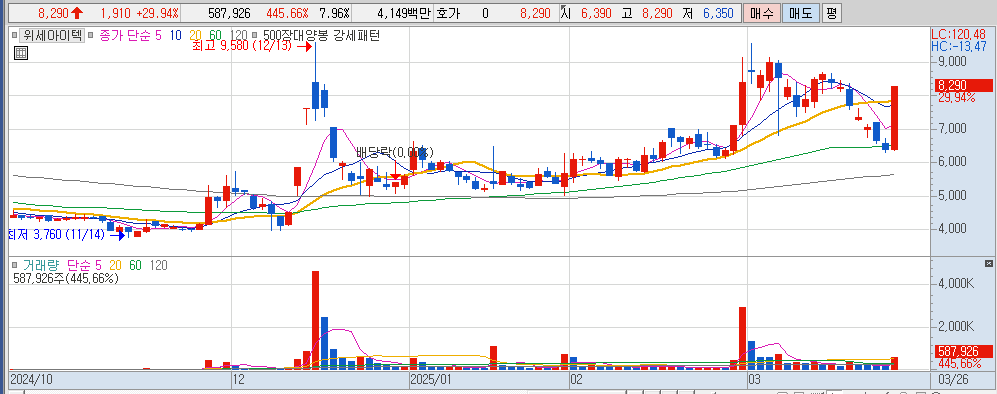Click the red up-arrow next to price 8,290
This screenshot has height=394, width=997.
tap(77, 13)
